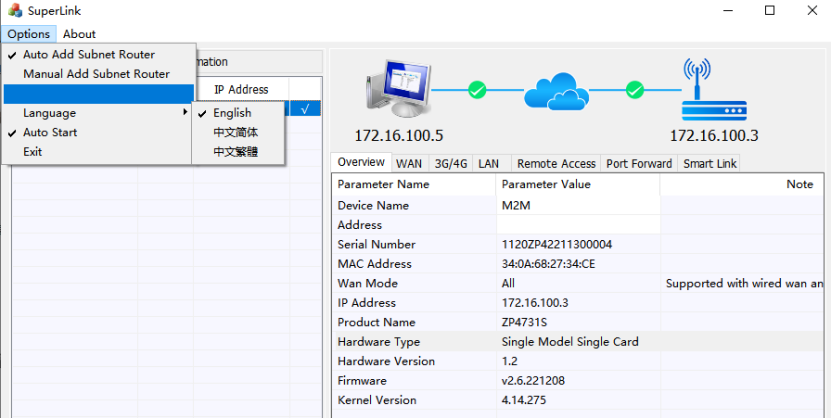Open the Port Forward tab
831x419 pixels.
point(640,163)
